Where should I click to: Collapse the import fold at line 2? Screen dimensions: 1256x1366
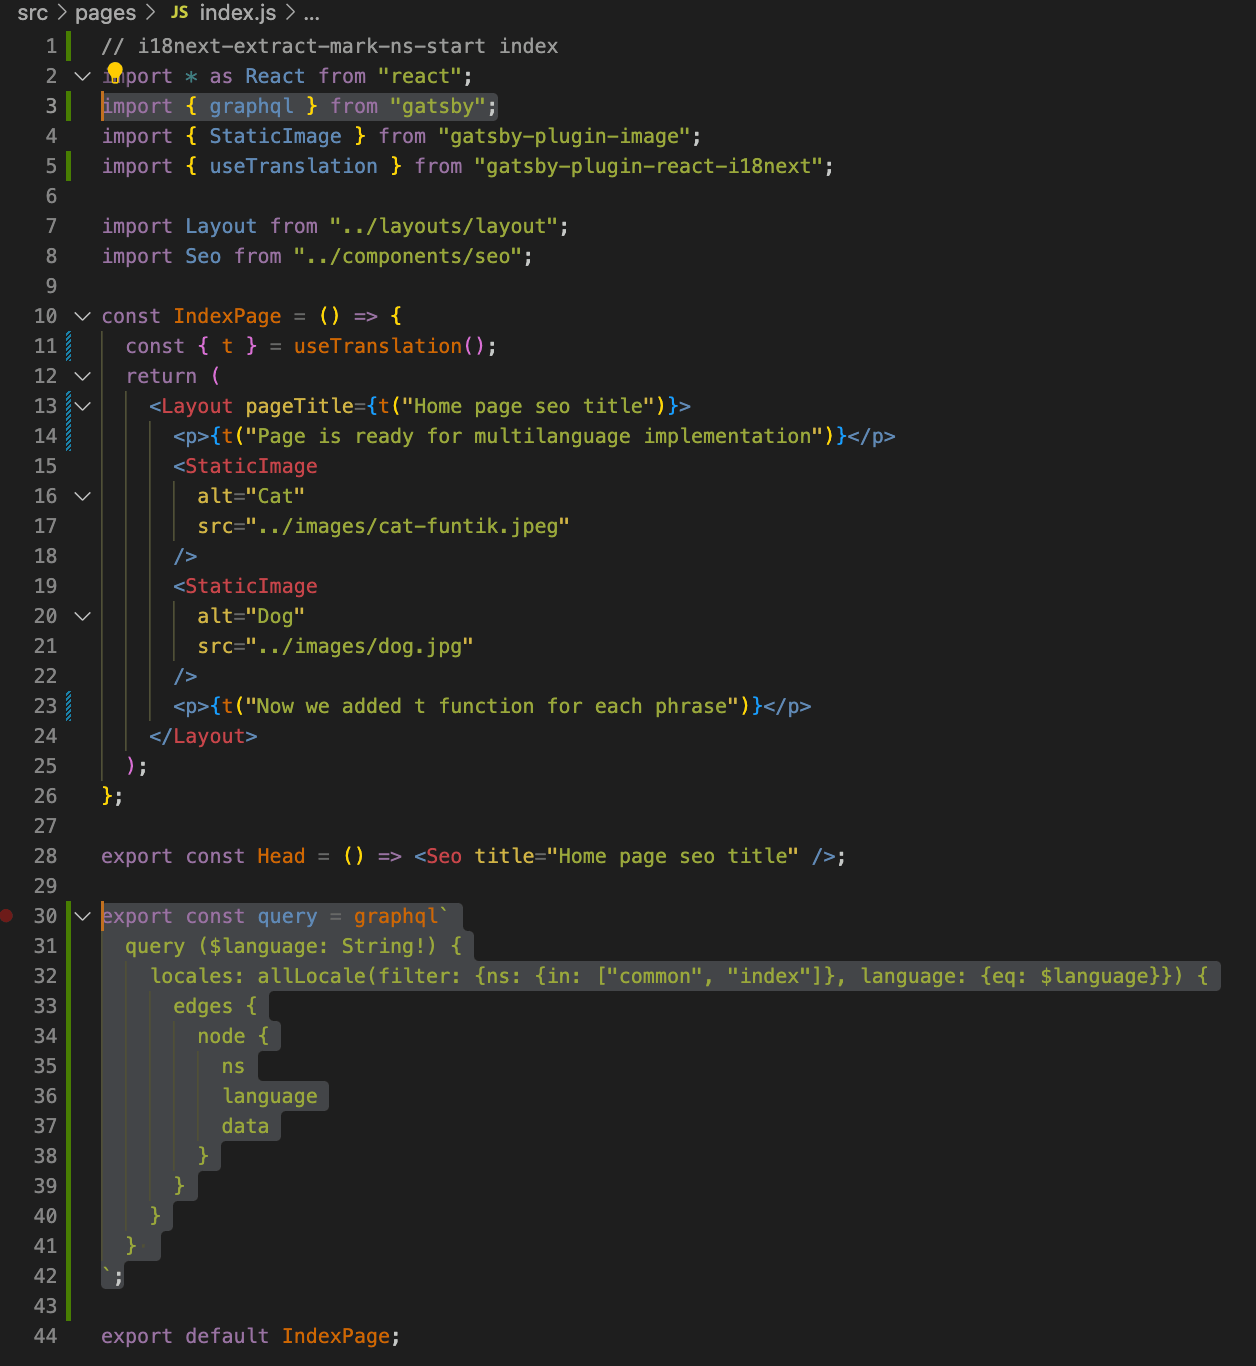pyautogui.click(x=83, y=76)
